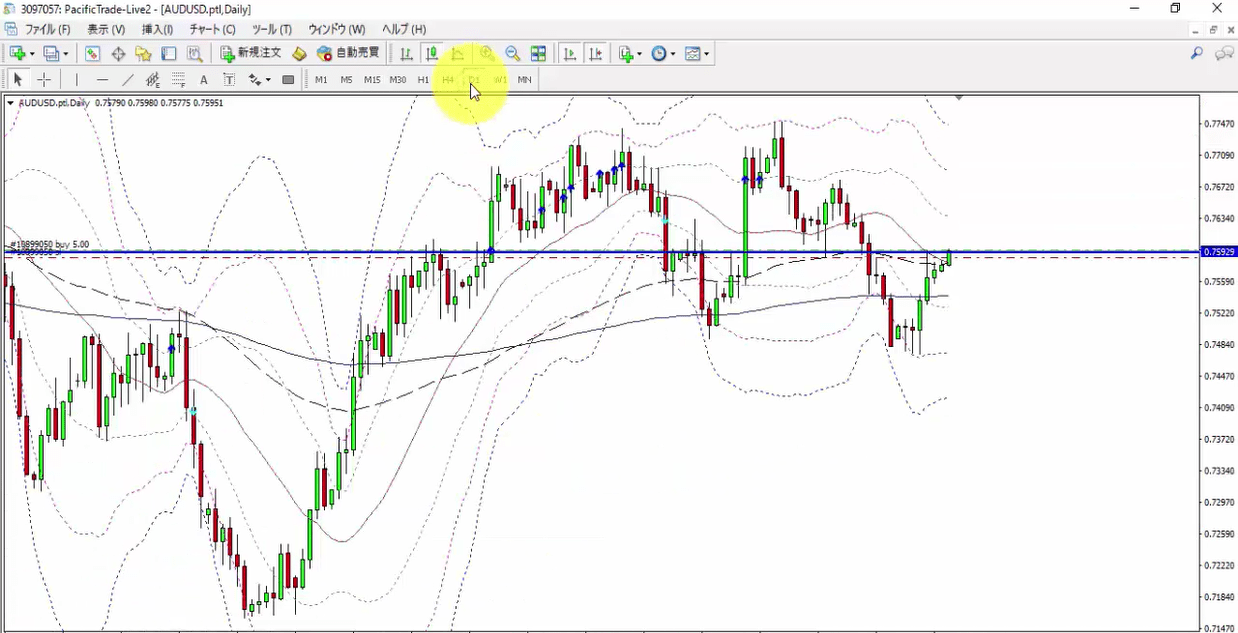This screenshot has height=633, width=1238.
Task: Open the Strategy Tester magnifier icon
Action: coord(195,53)
